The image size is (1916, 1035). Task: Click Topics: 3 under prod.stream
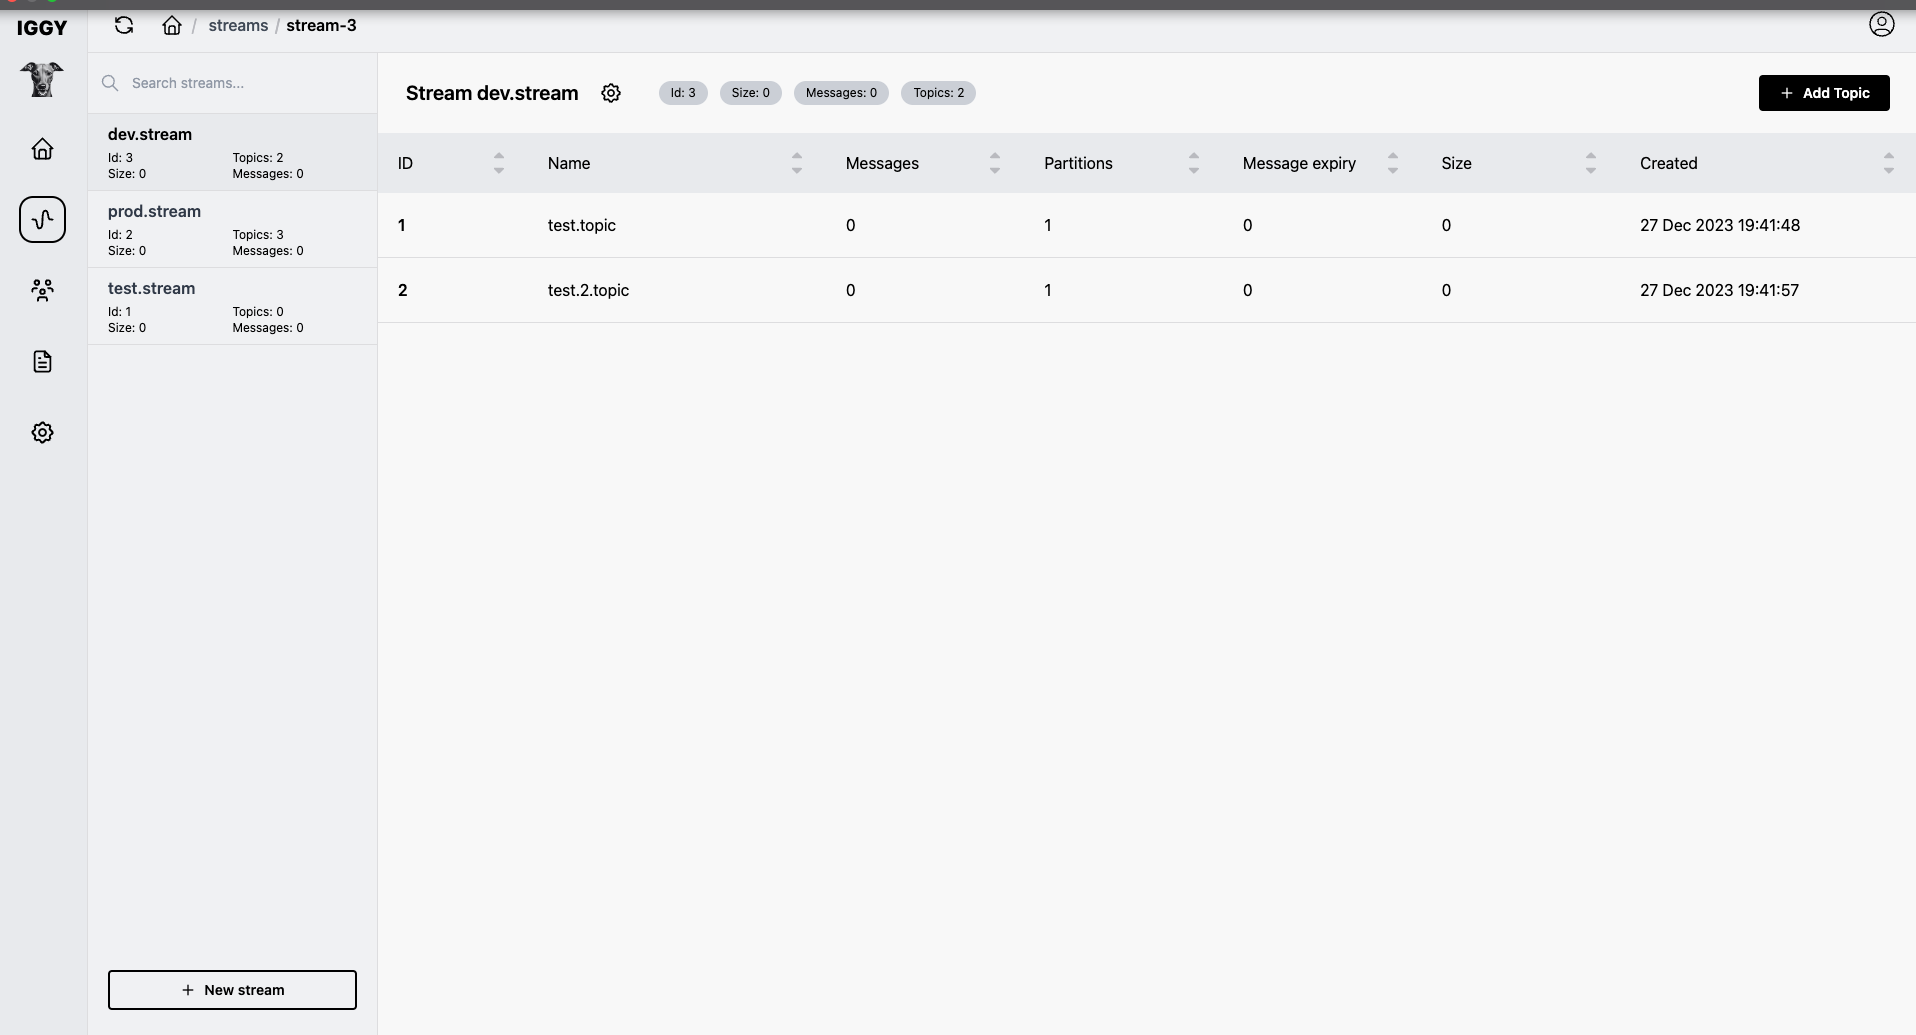258,235
